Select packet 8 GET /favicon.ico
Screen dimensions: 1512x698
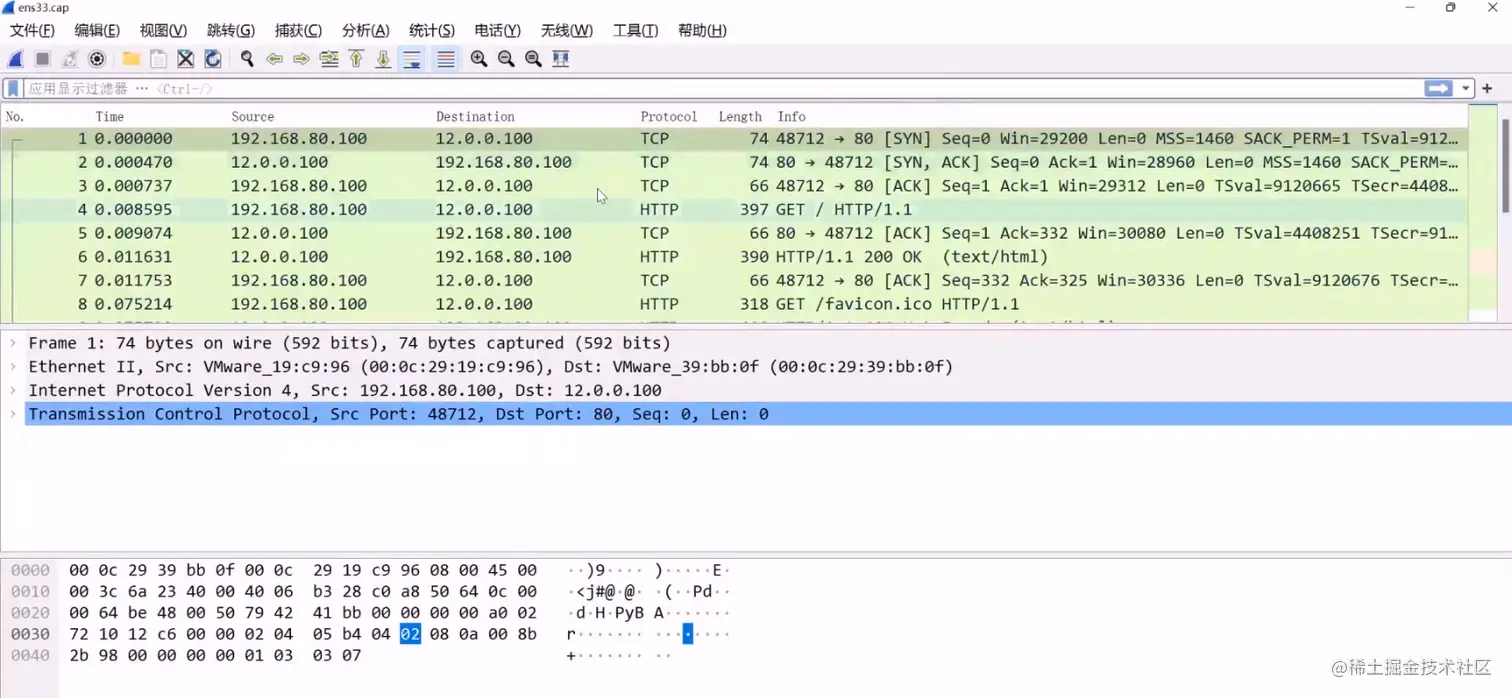pyautogui.click(x=735, y=304)
